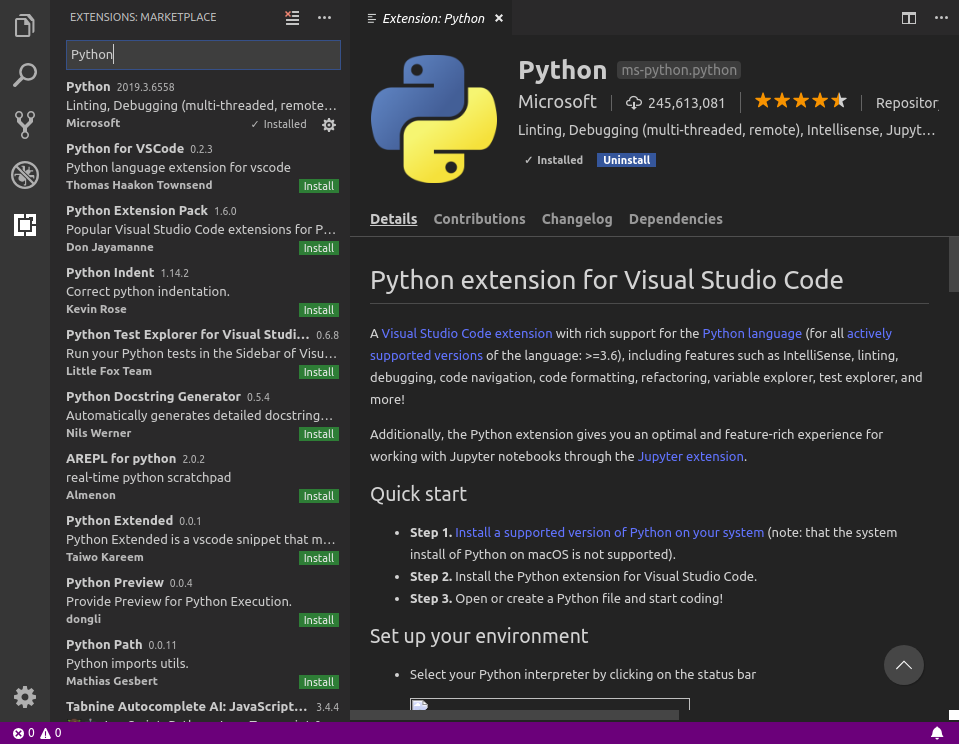Uninstall the Python extension
Image resolution: width=959 pixels, height=744 pixels.
coord(627,160)
